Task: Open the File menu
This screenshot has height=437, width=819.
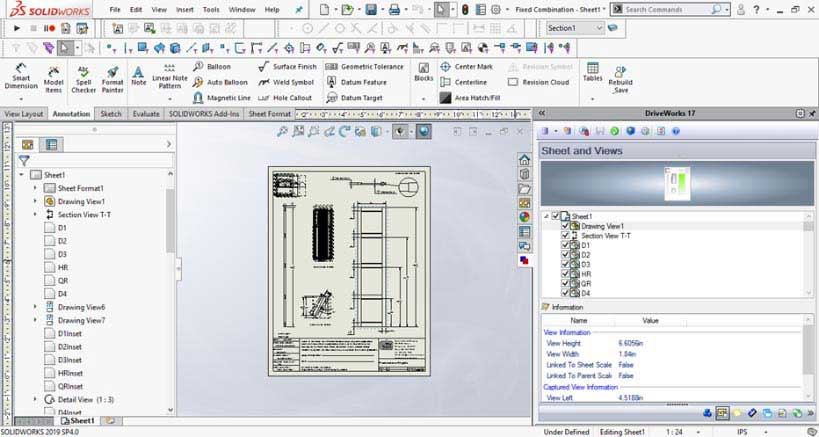Action: [115, 9]
